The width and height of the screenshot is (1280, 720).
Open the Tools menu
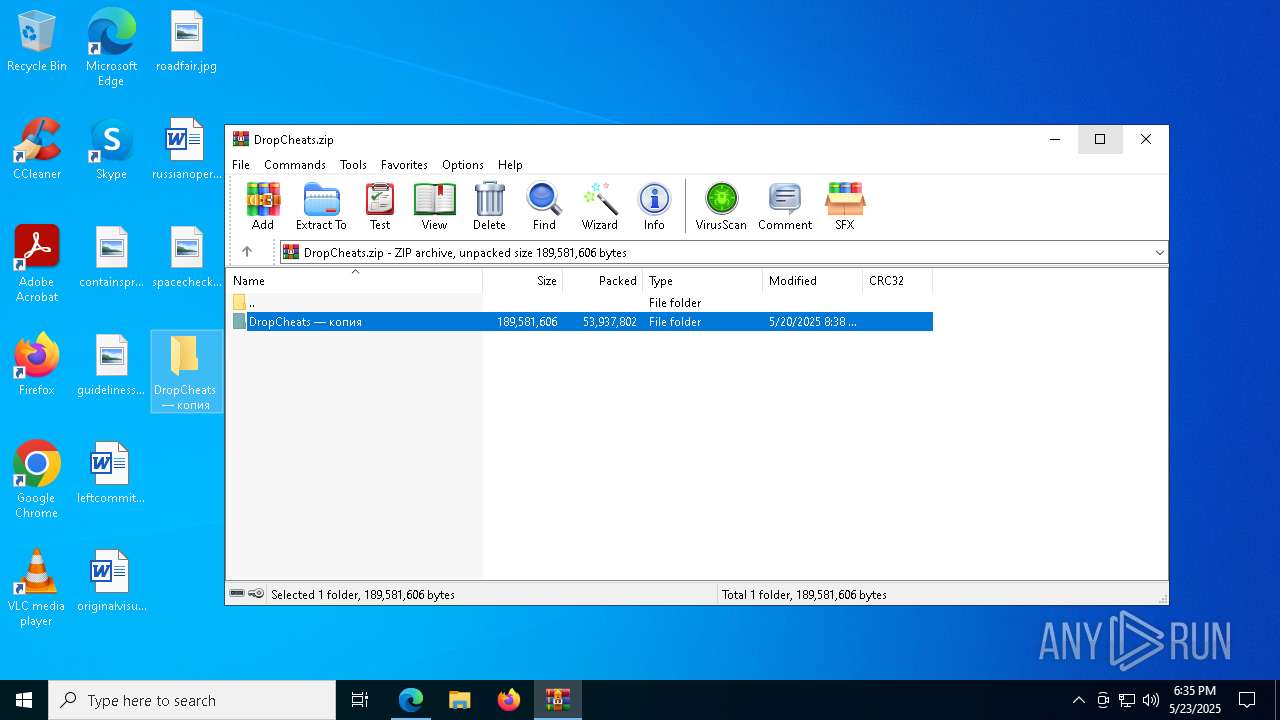coord(353,165)
